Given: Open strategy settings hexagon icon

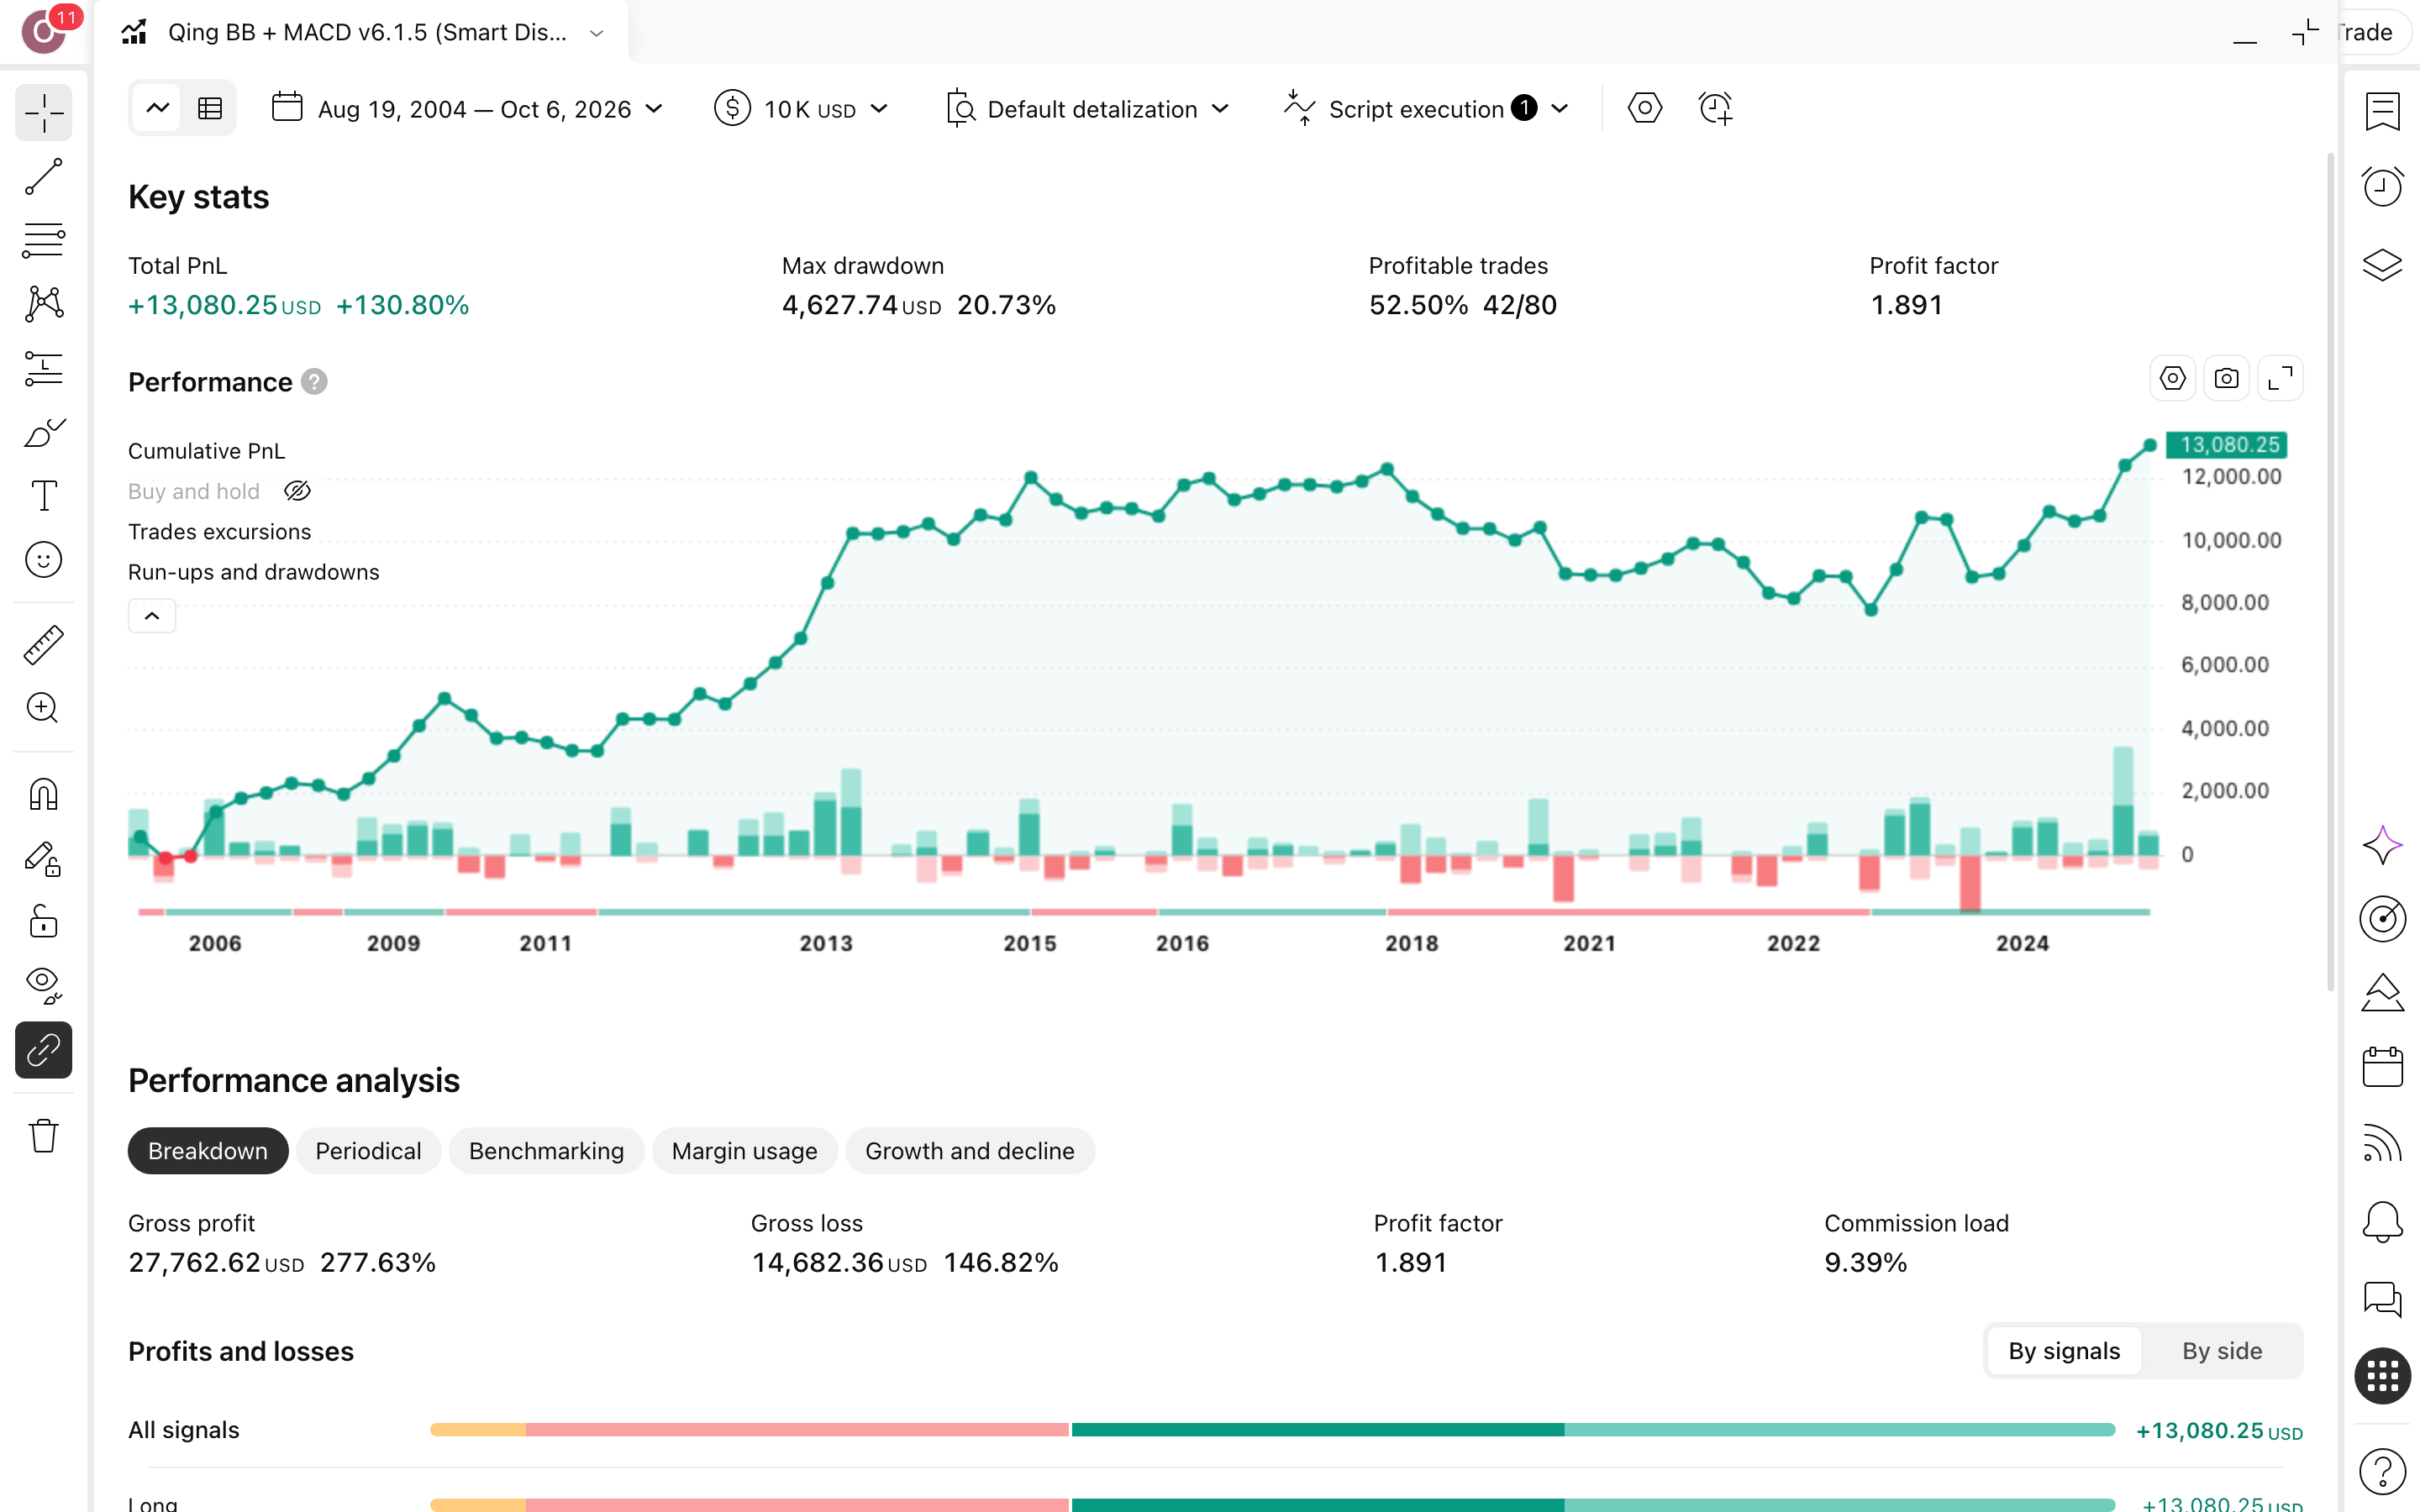Looking at the screenshot, I should 1645,108.
